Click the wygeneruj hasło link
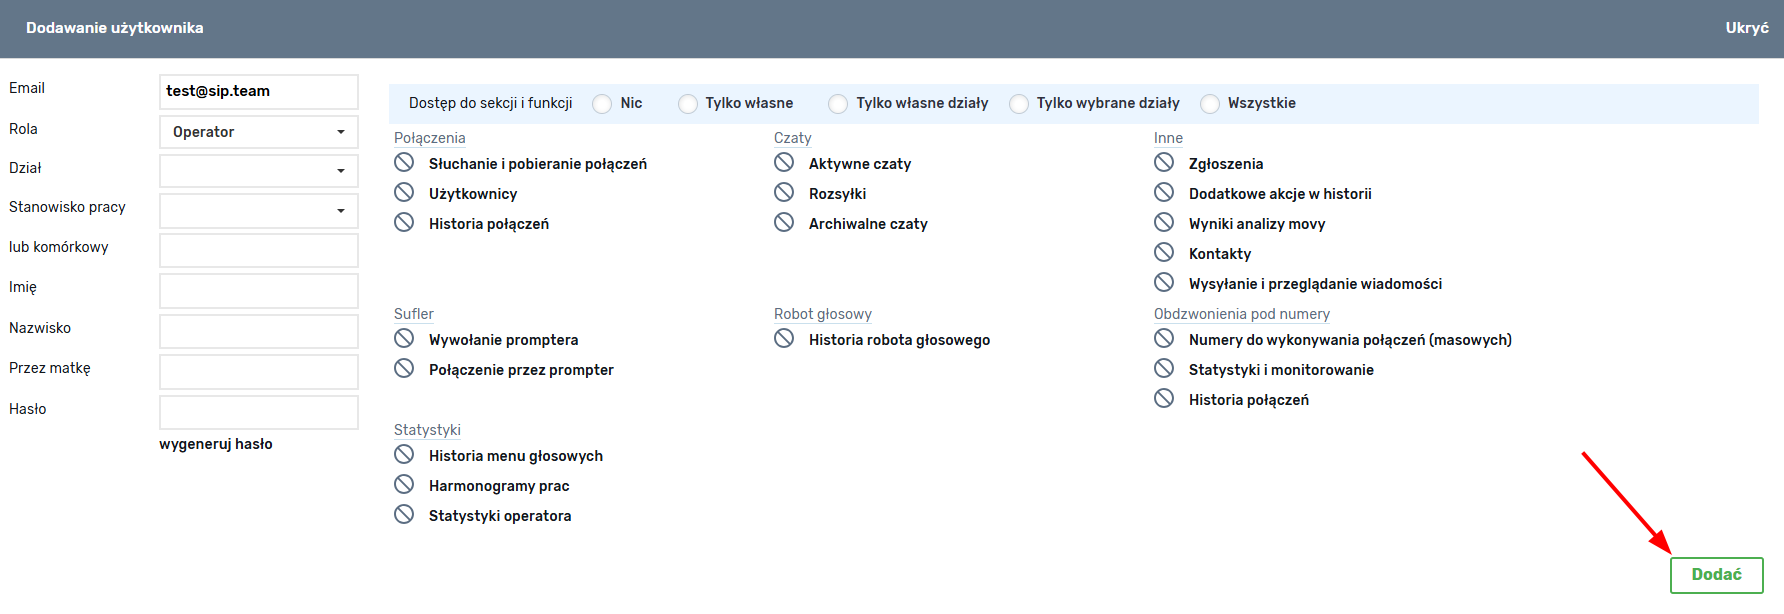Viewport: 1784px width, 614px height. [216, 444]
